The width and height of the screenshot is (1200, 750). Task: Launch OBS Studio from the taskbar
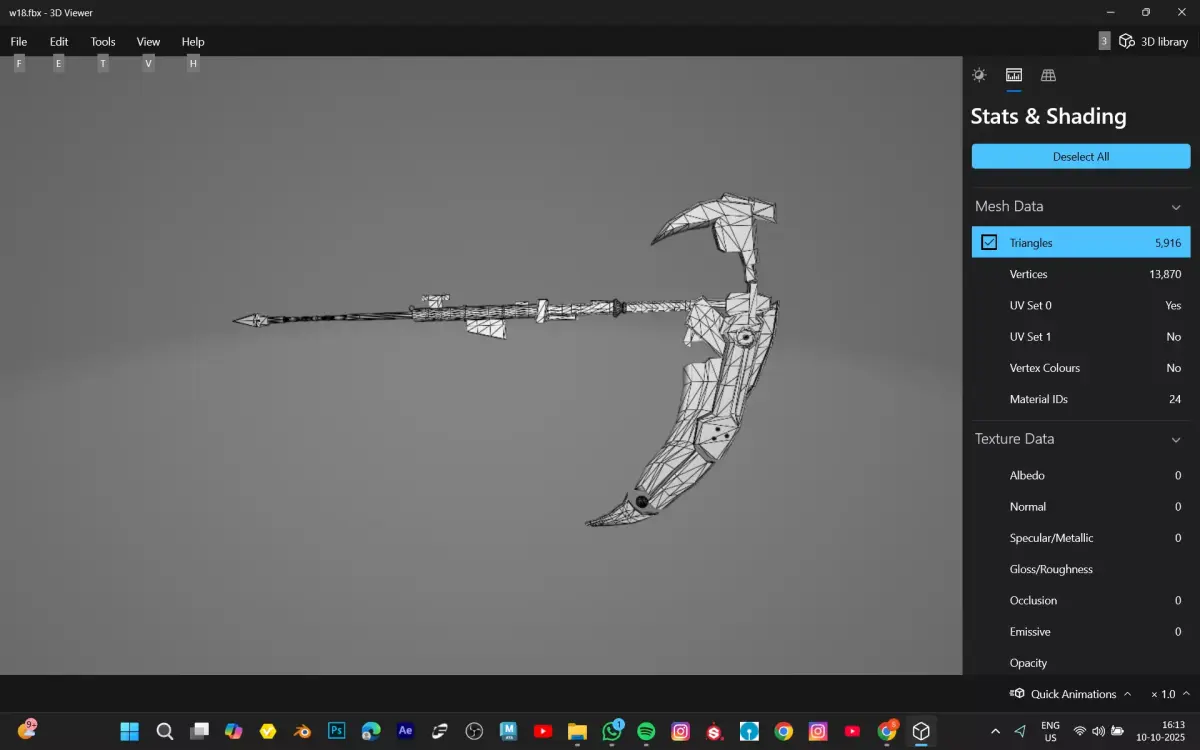(x=474, y=731)
